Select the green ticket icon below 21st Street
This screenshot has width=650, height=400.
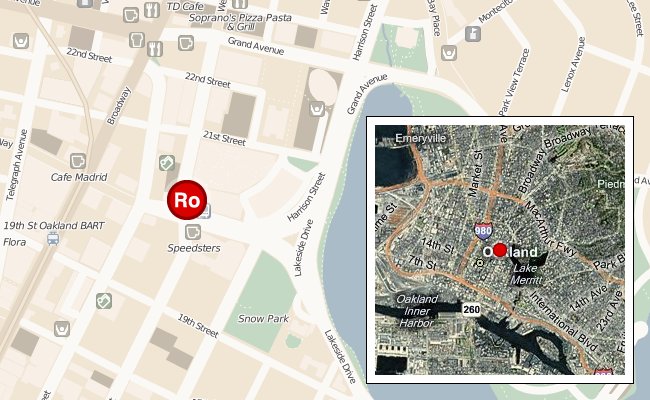tap(167, 162)
